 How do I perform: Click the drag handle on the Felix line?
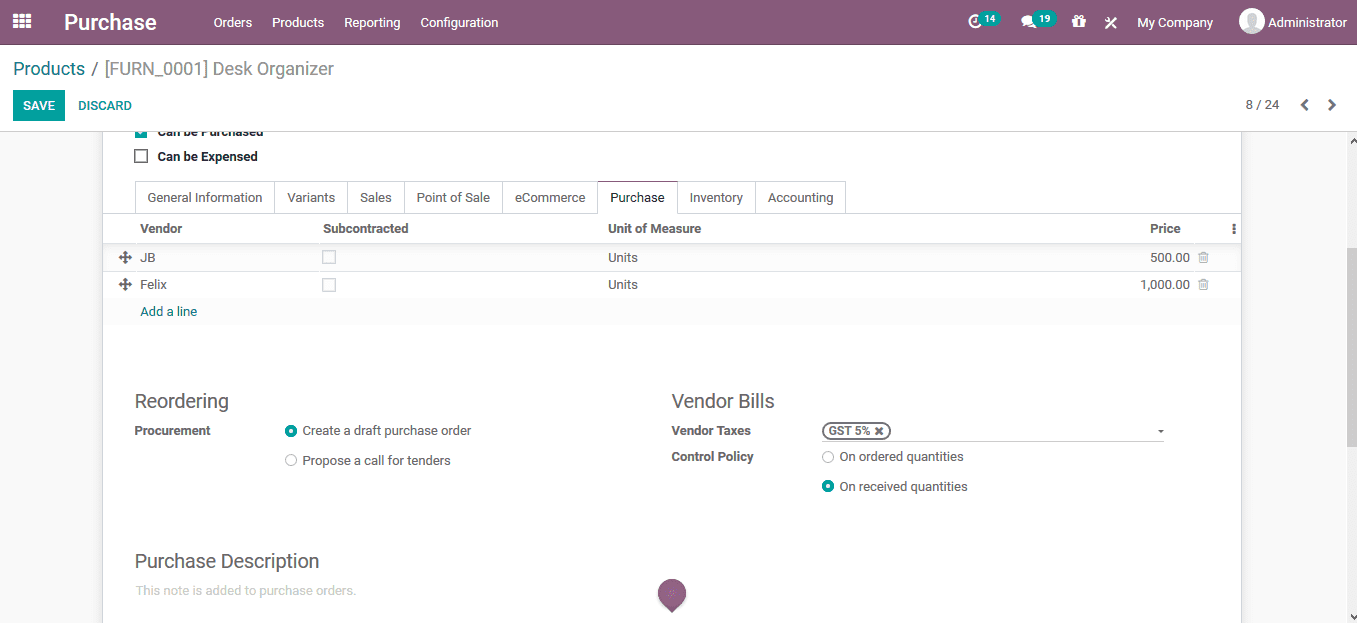click(x=124, y=284)
